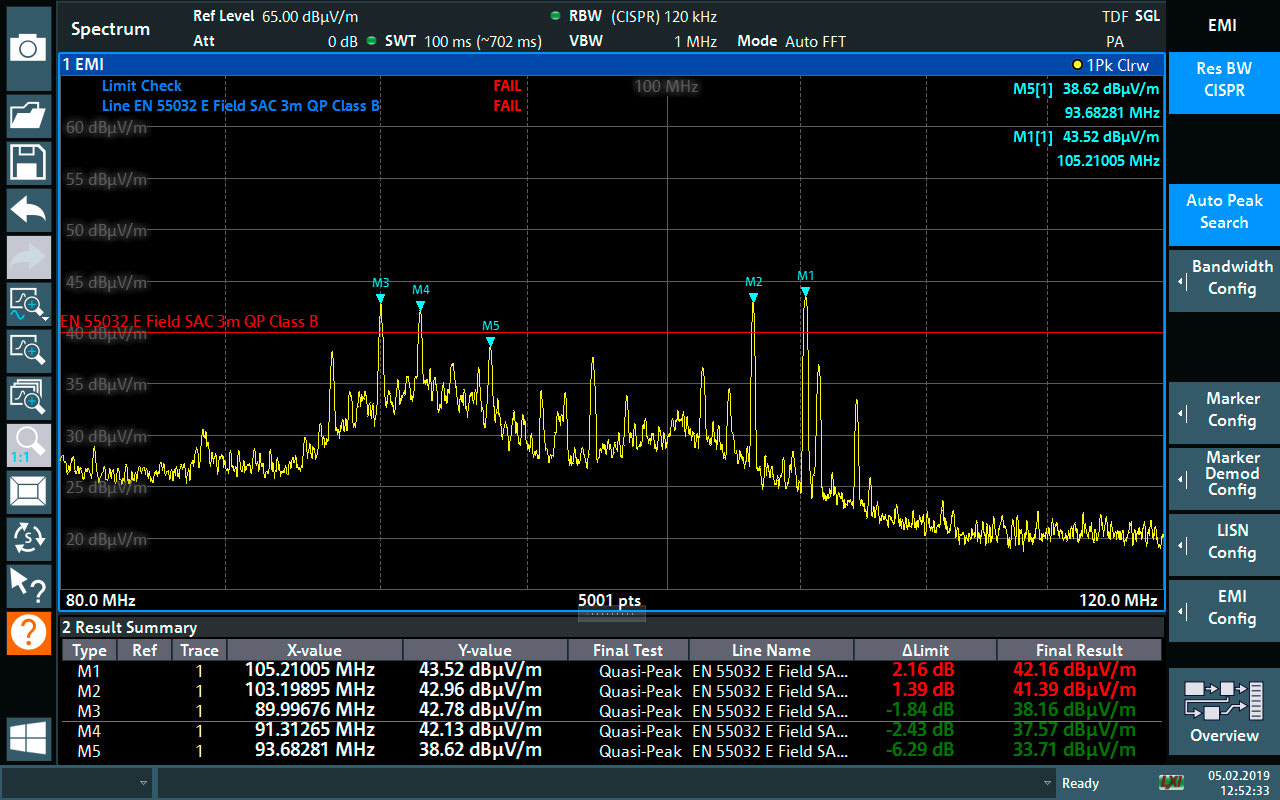This screenshot has width=1280, height=800.
Task: Open context help via the cursor-question icon
Action: 29,585
